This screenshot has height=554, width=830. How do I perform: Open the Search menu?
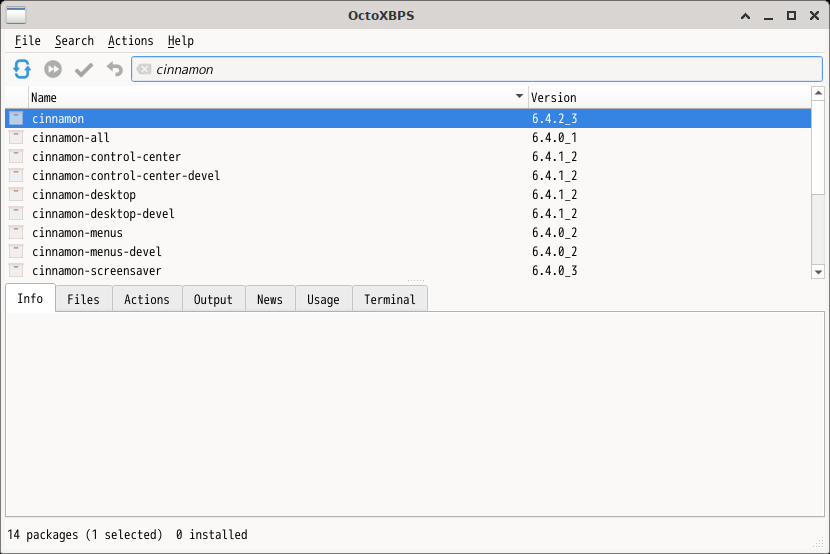point(74,41)
